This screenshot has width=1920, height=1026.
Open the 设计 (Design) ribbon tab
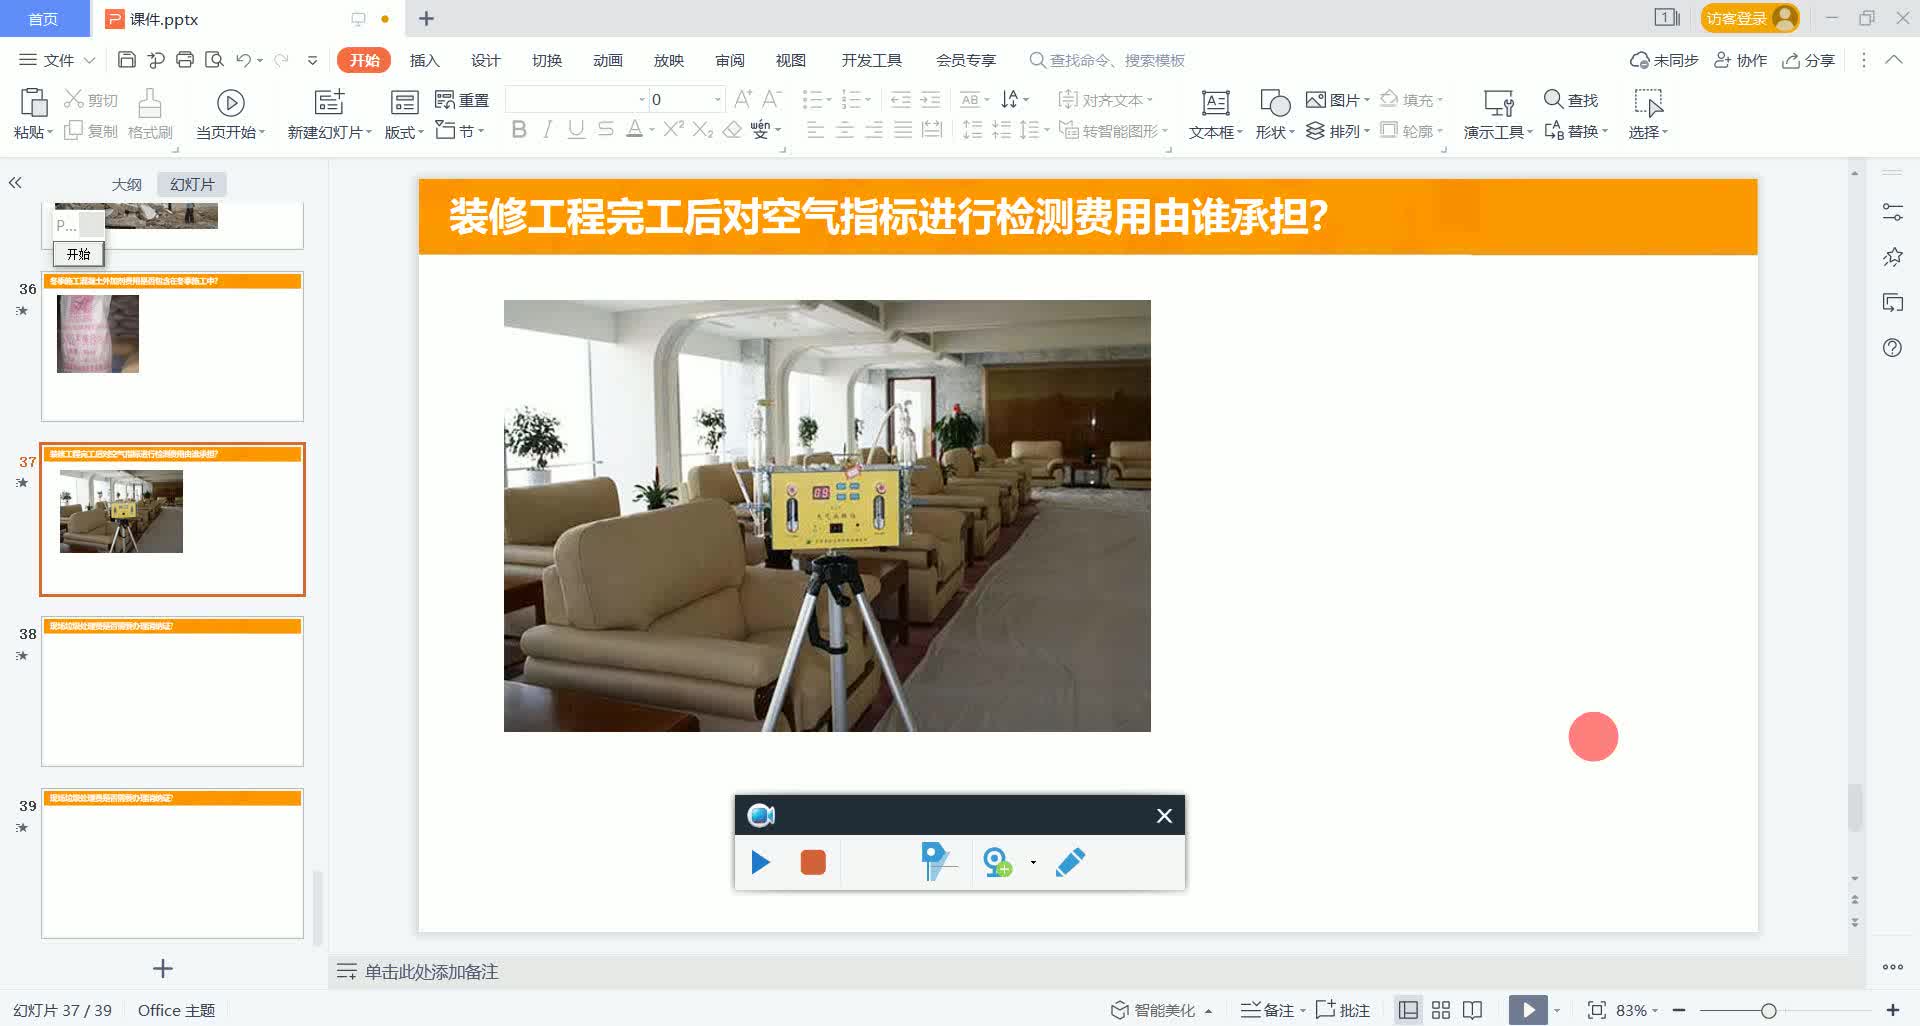485,60
